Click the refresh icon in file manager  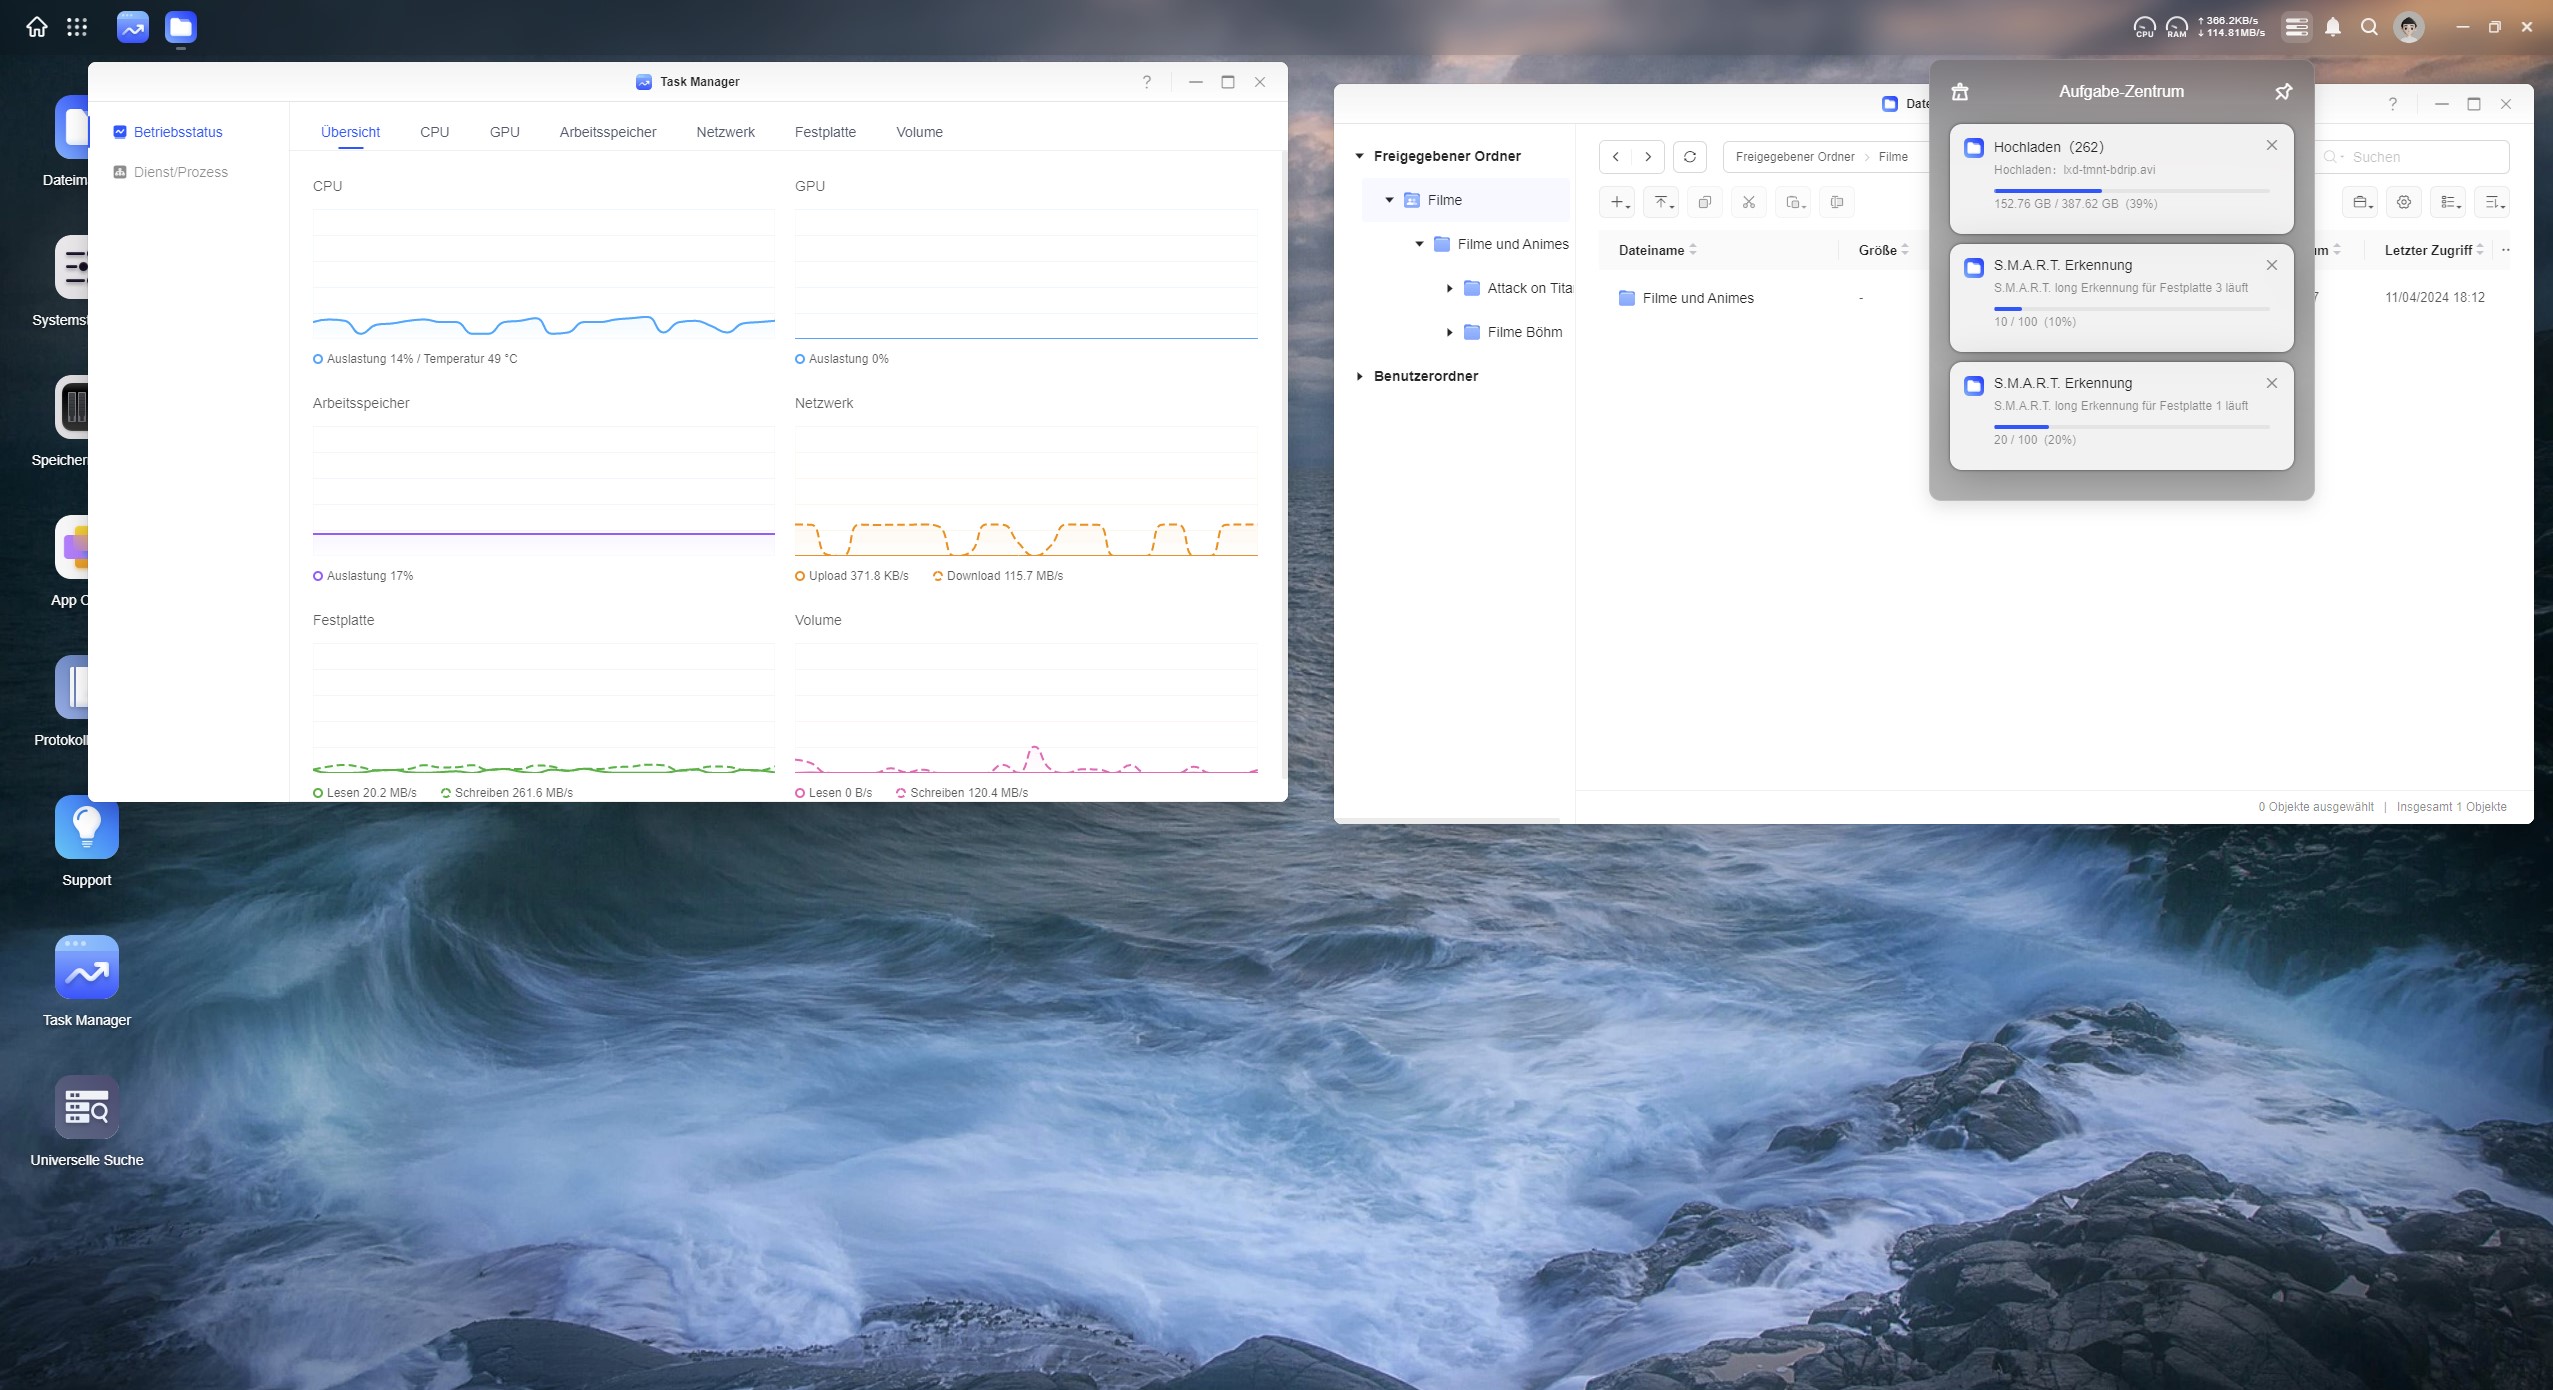(1689, 157)
